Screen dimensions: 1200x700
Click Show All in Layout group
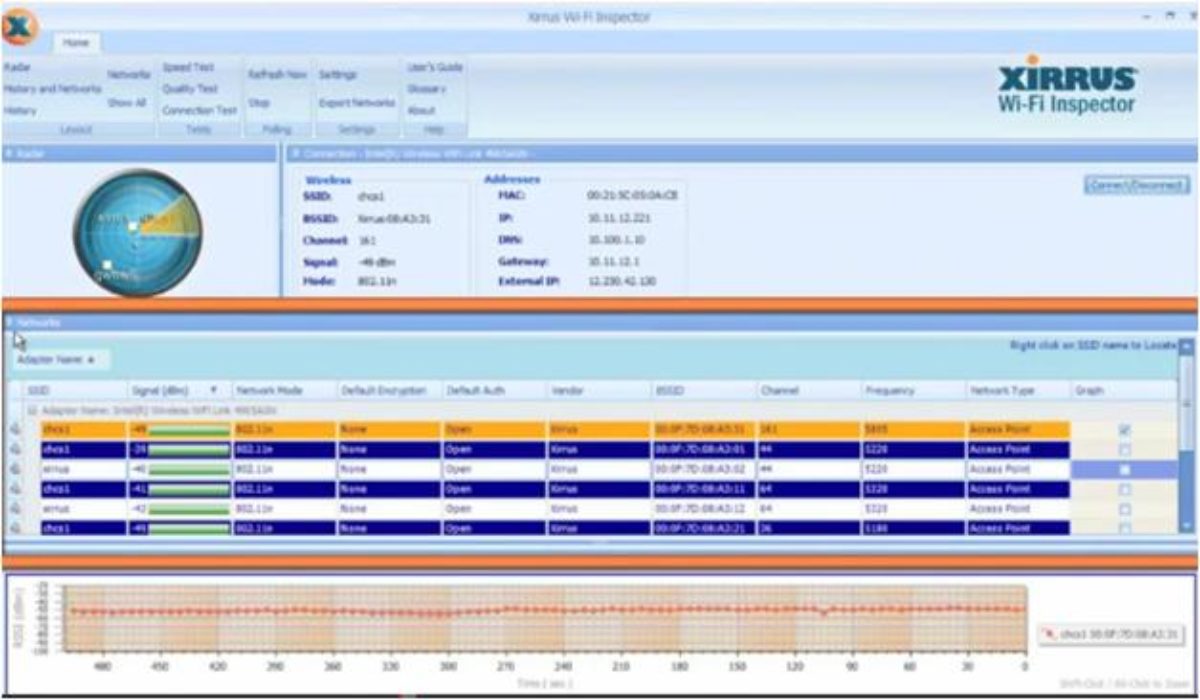click(127, 102)
